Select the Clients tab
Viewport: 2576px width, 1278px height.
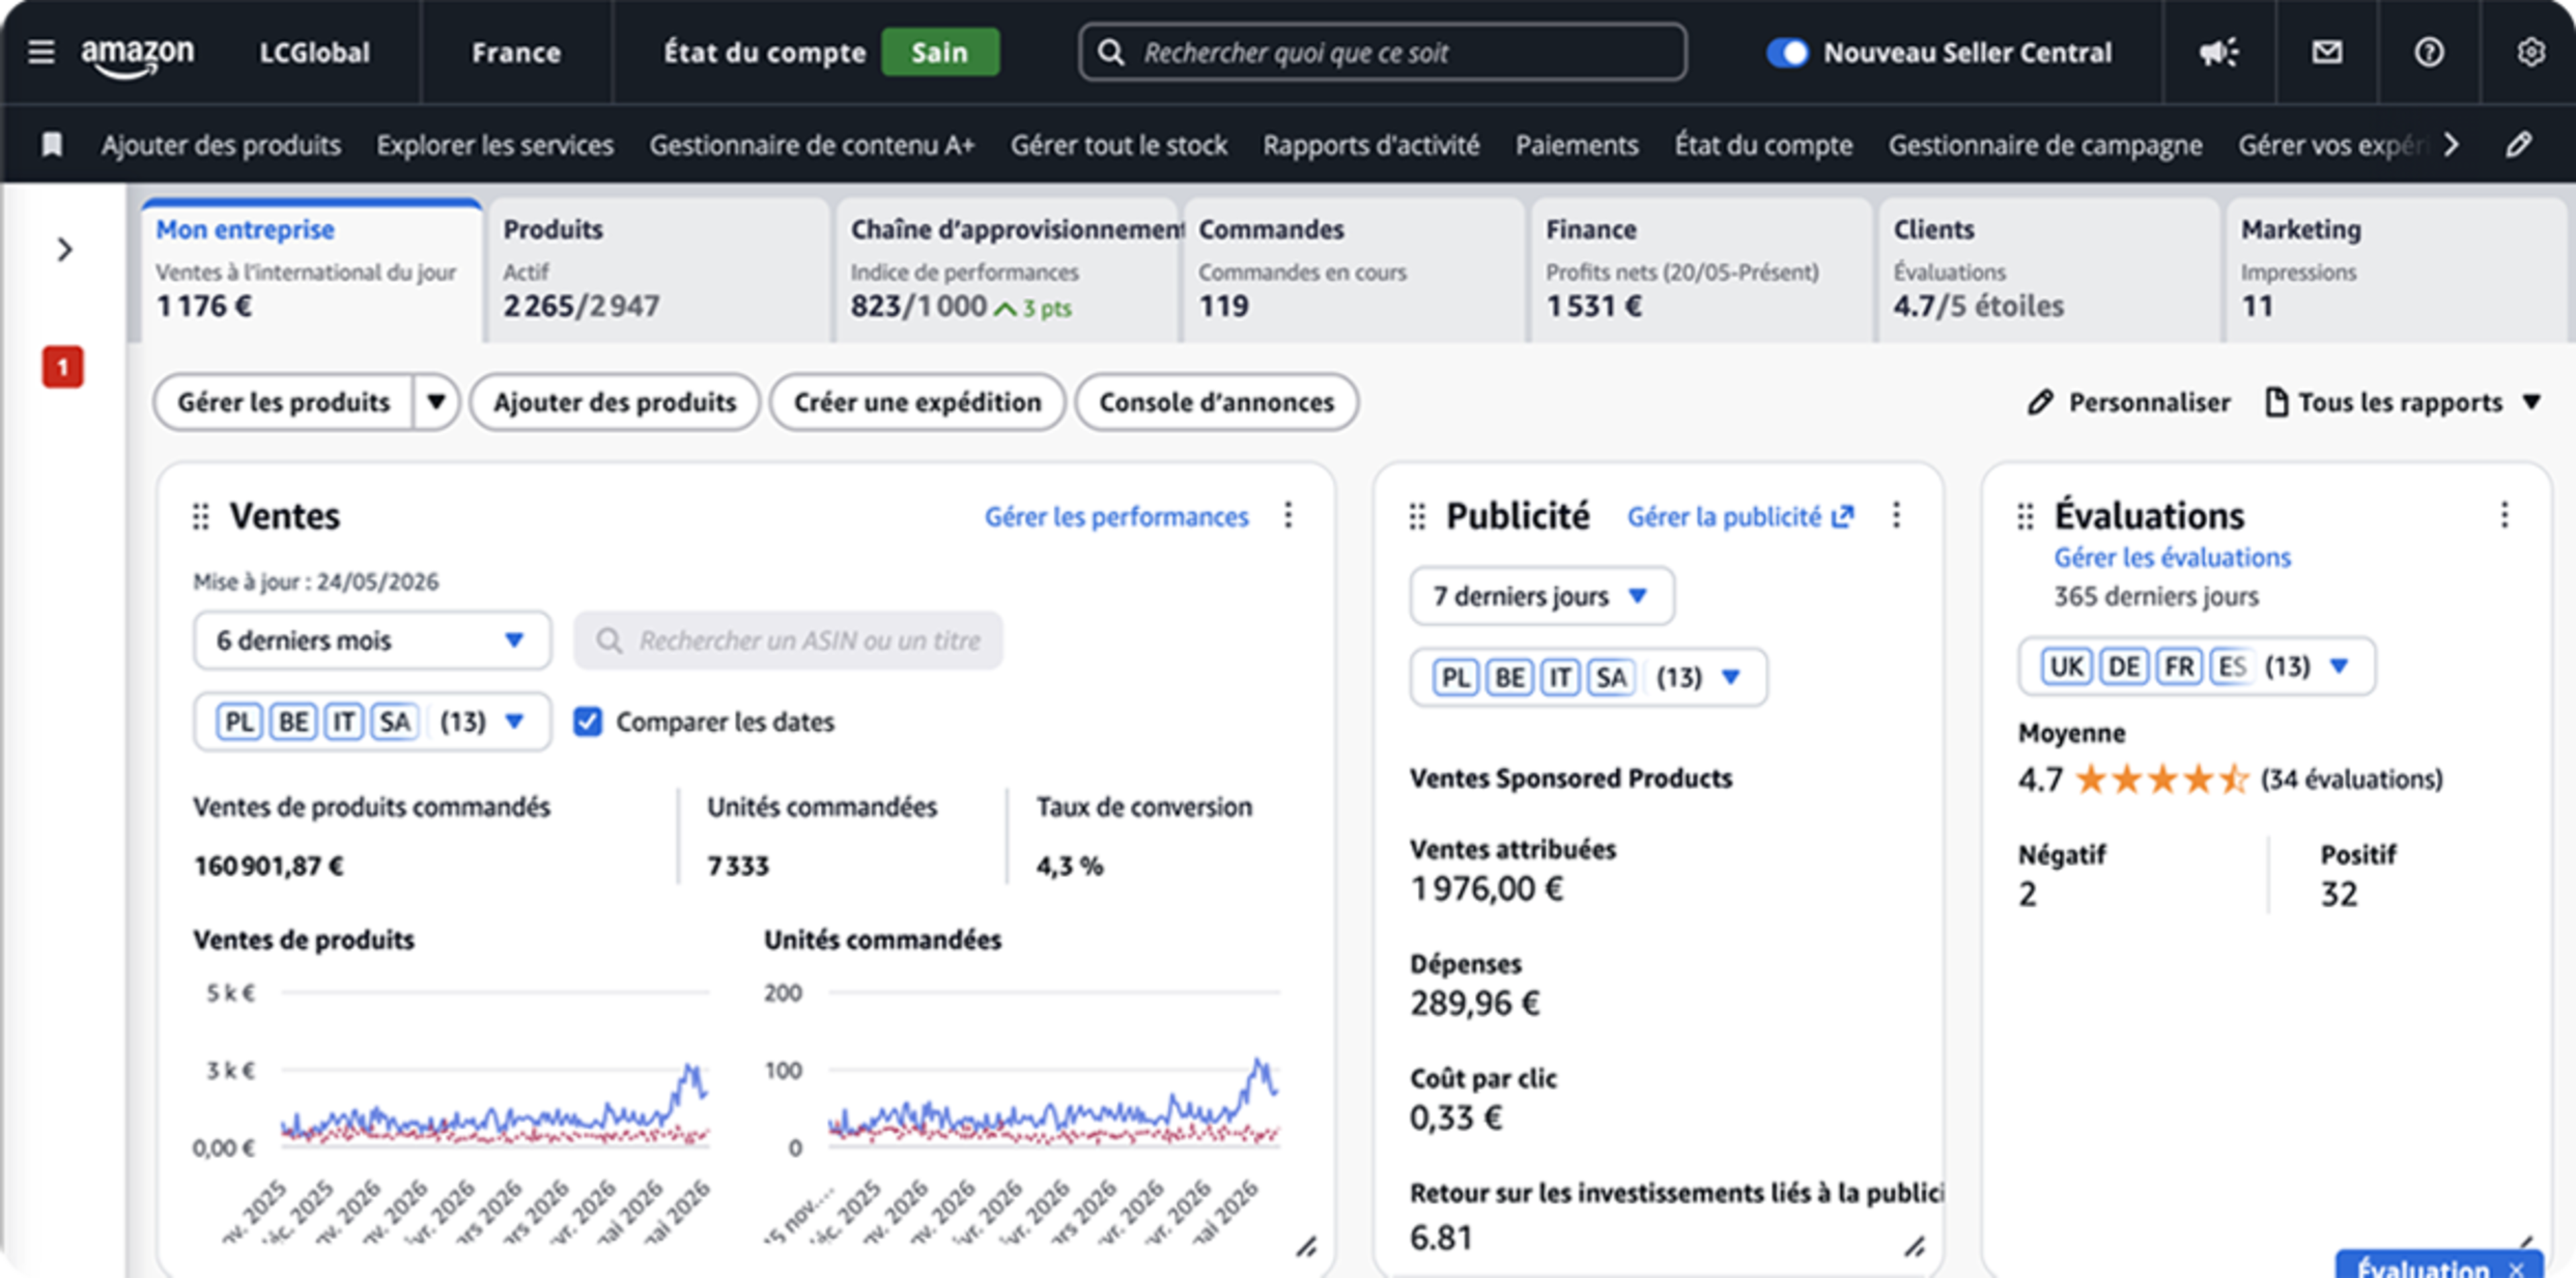click(x=2049, y=270)
